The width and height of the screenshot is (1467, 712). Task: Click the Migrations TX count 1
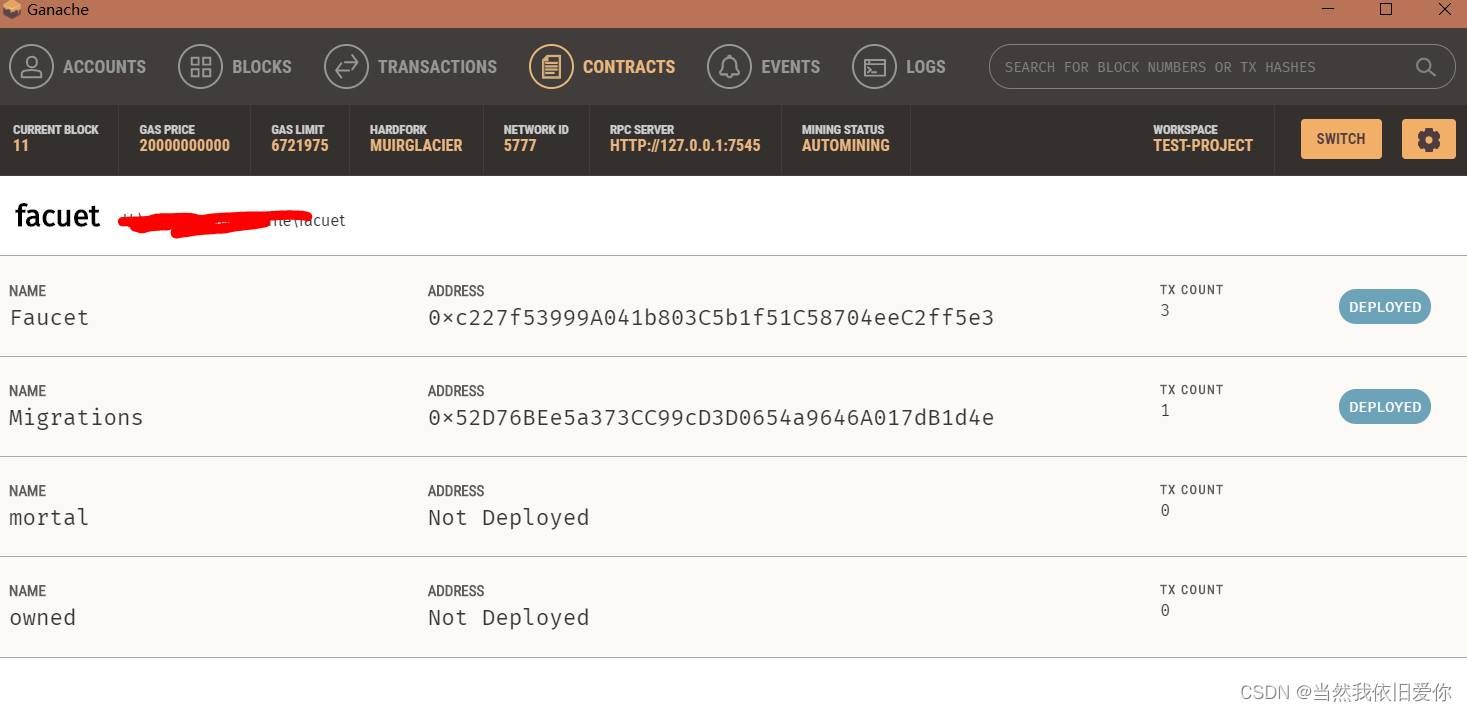[x=1165, y=411]
